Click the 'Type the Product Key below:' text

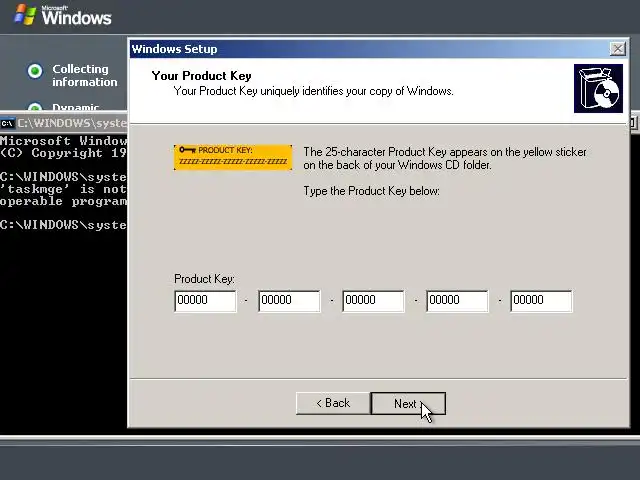[x=371, y=191]
